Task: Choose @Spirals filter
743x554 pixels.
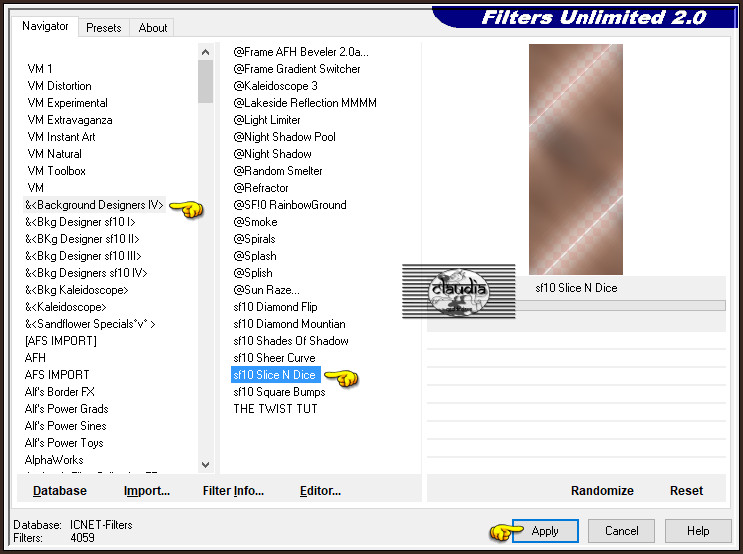Action: [254, 239]
